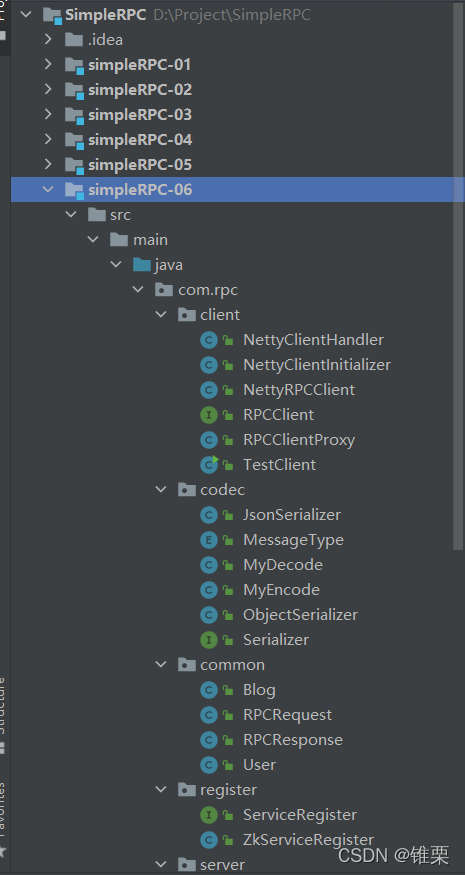The width and height of the screenshot is (465, 875).
Task: Expand the simpleRPC-05 module arrow
Action: (49, 165)
